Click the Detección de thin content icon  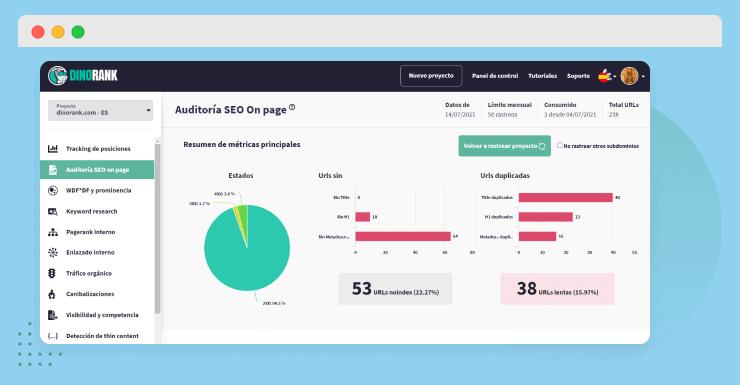point(53,336)
